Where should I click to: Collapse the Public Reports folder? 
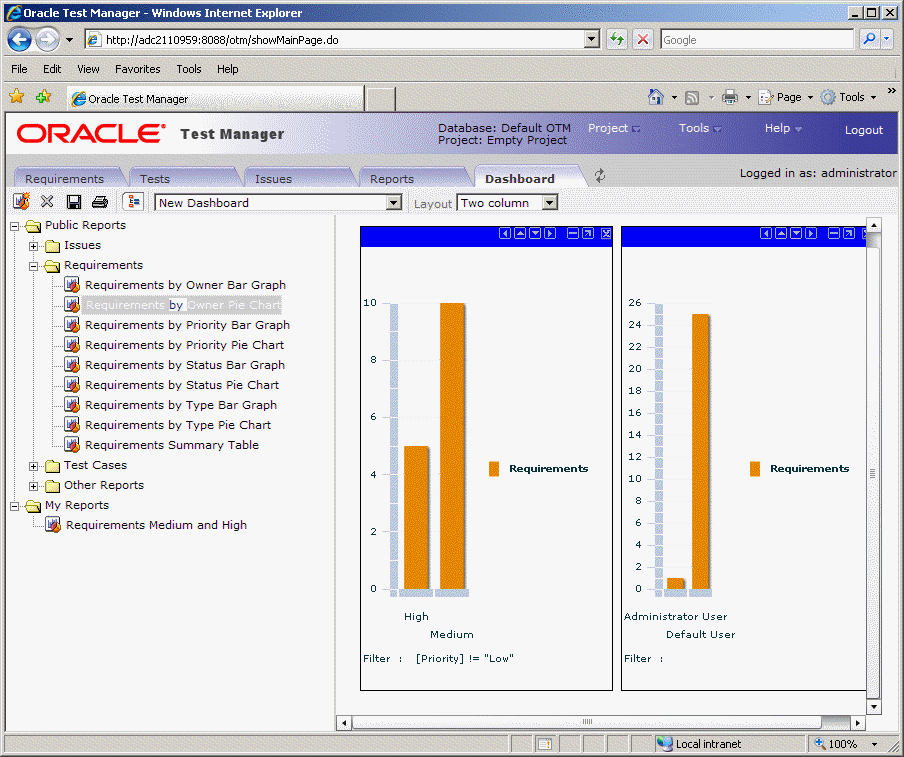(x=15, y=227)
